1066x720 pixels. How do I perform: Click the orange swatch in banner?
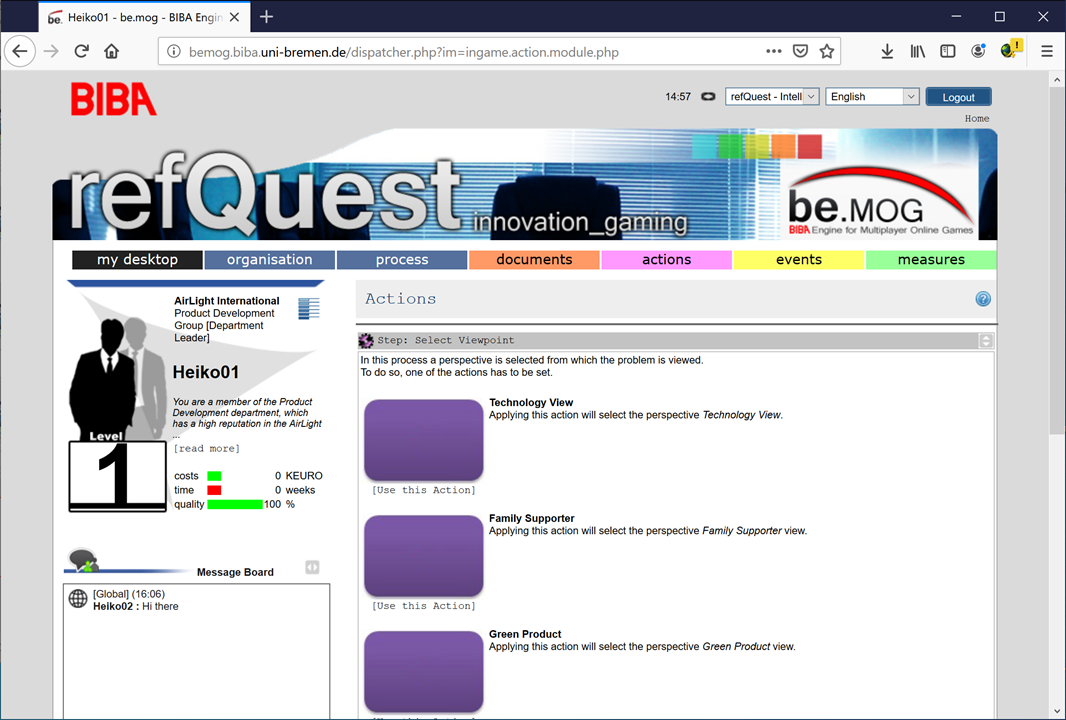(x=783, y=145)
